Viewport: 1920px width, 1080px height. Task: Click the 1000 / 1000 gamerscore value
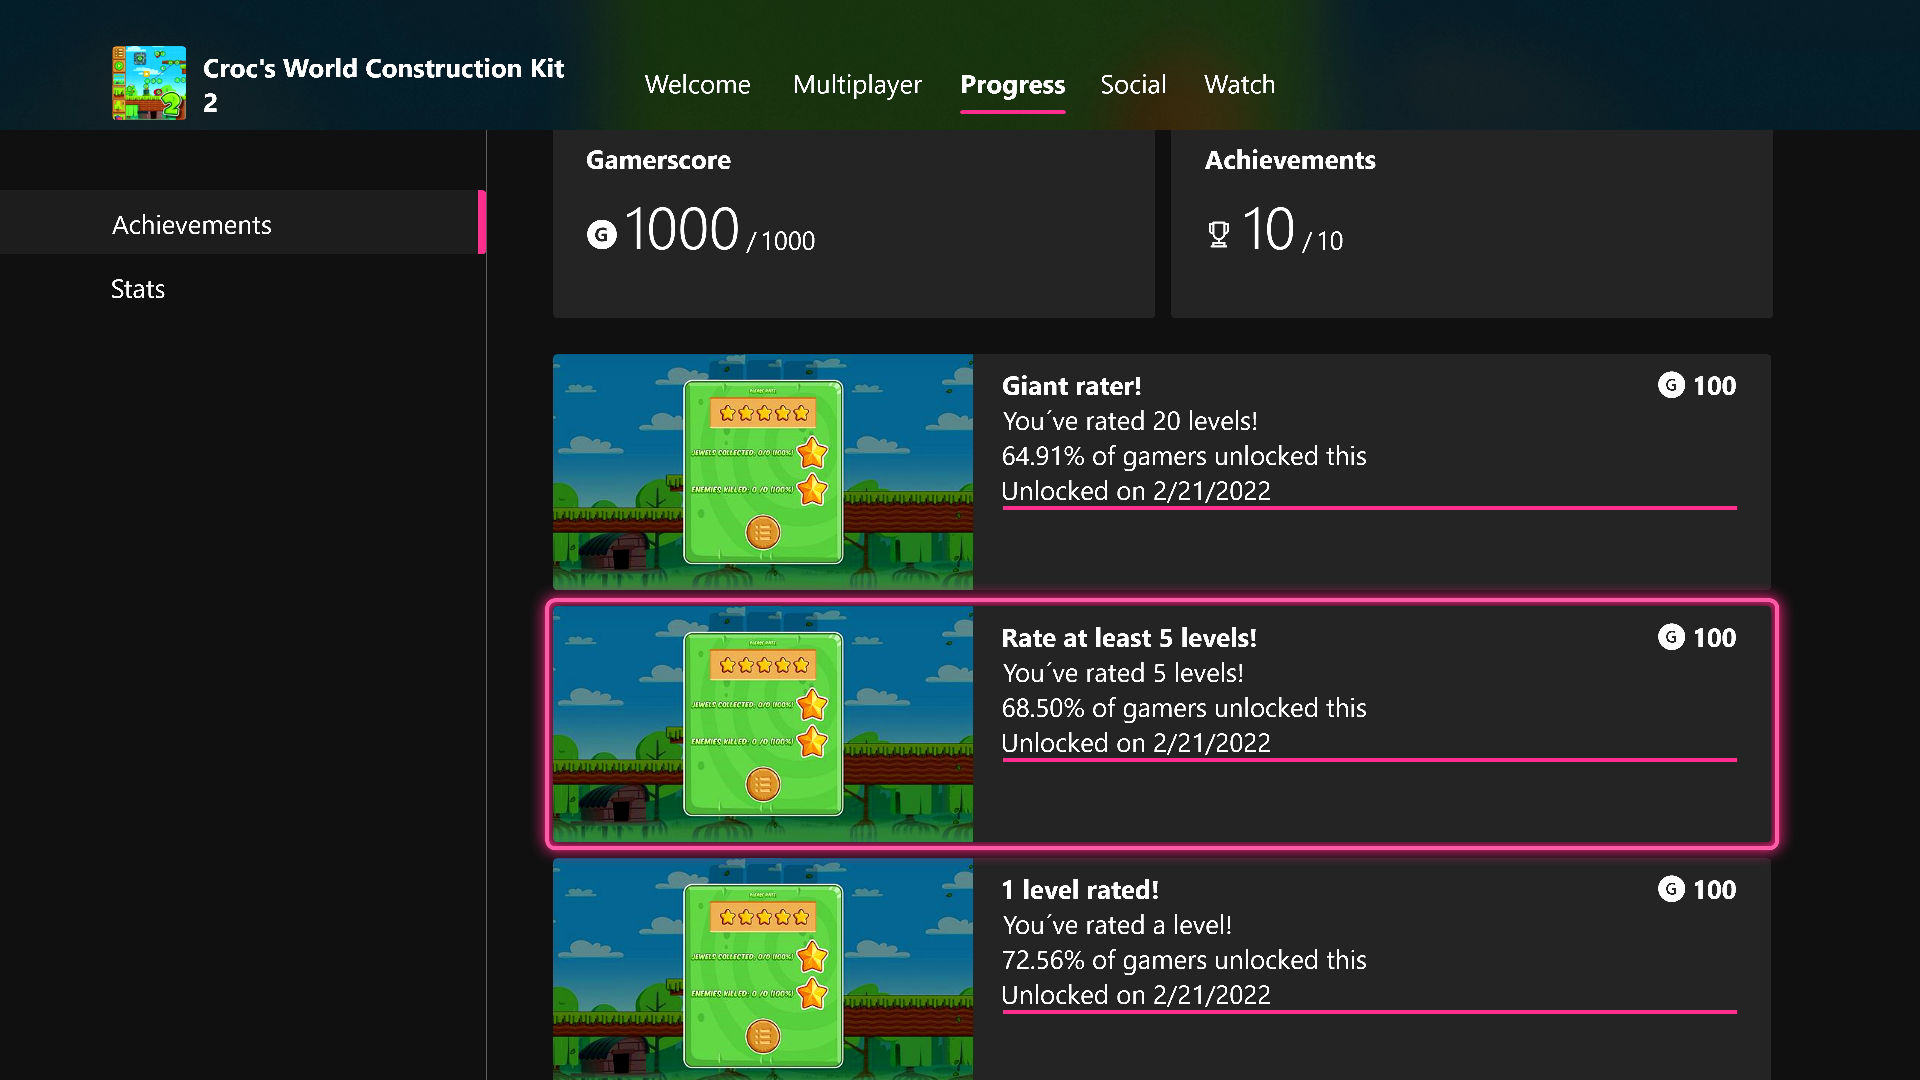719,230
